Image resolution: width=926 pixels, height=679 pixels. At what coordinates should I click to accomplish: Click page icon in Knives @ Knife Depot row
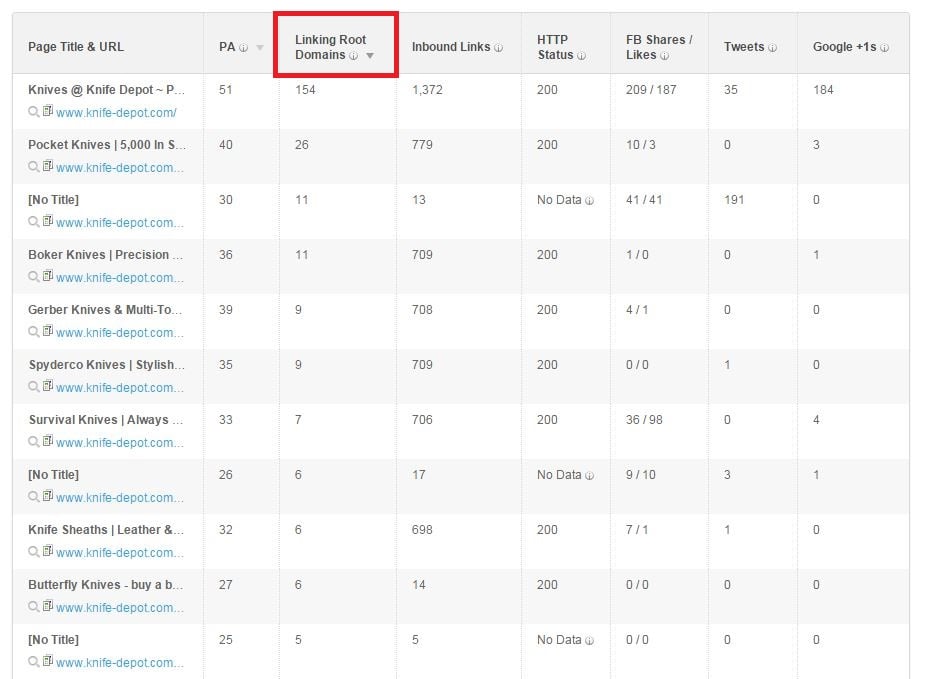(48, 110)
